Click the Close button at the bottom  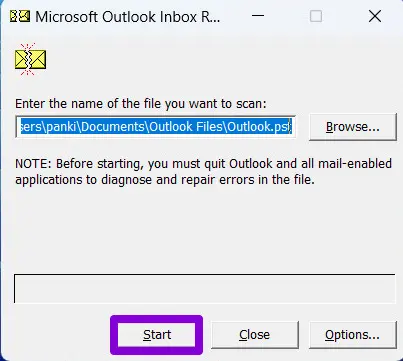point(255,334)
